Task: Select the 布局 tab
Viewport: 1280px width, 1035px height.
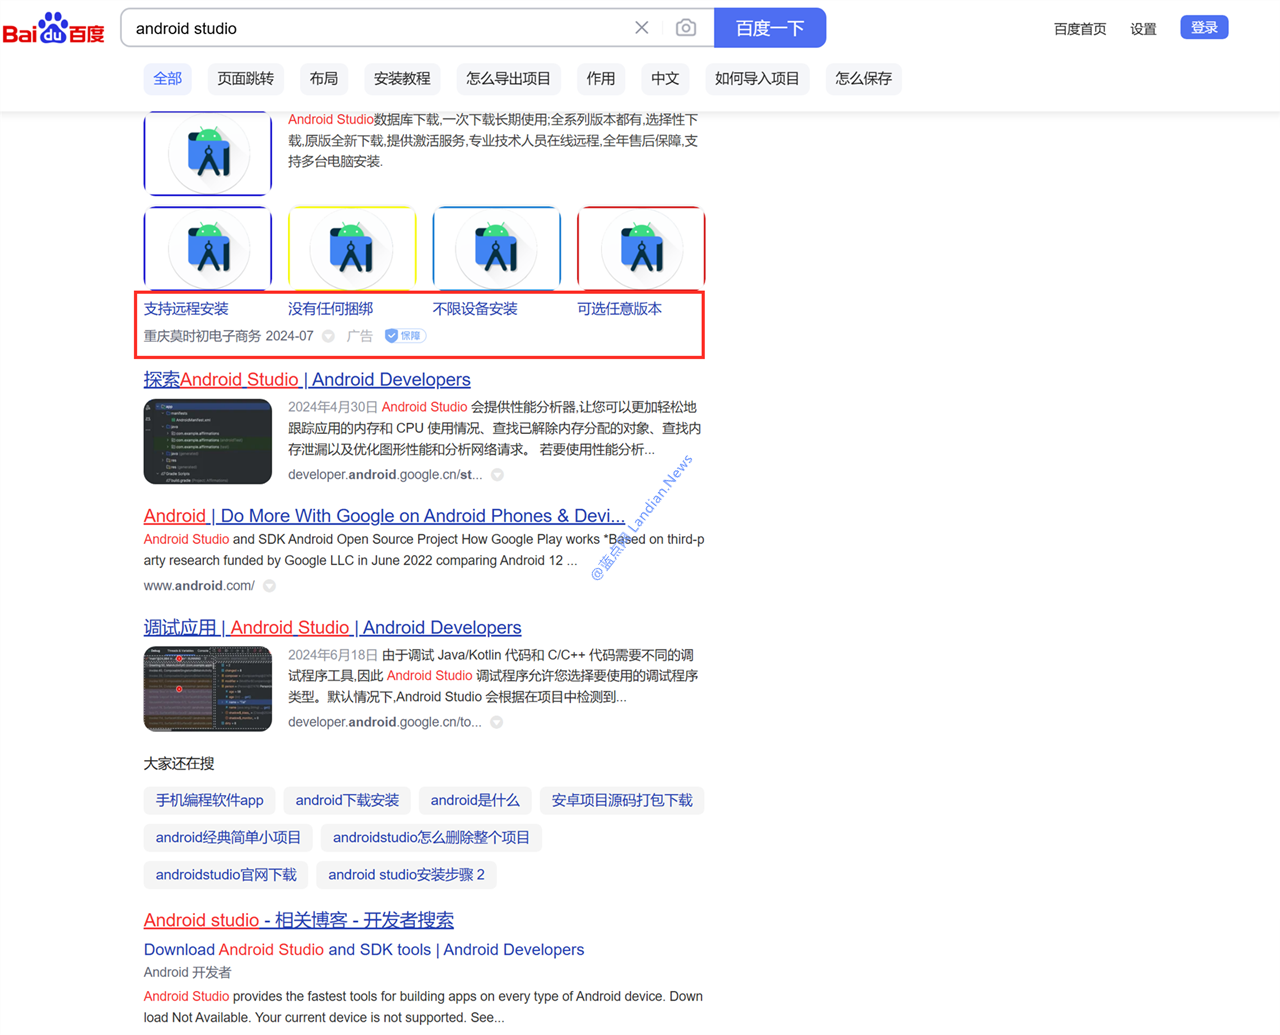Action: pos(324,78)
